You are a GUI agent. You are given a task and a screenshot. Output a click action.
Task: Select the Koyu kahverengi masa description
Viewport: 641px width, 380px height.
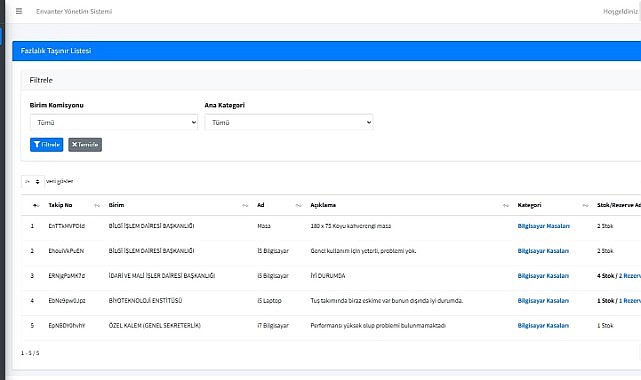tap(351, 226)
